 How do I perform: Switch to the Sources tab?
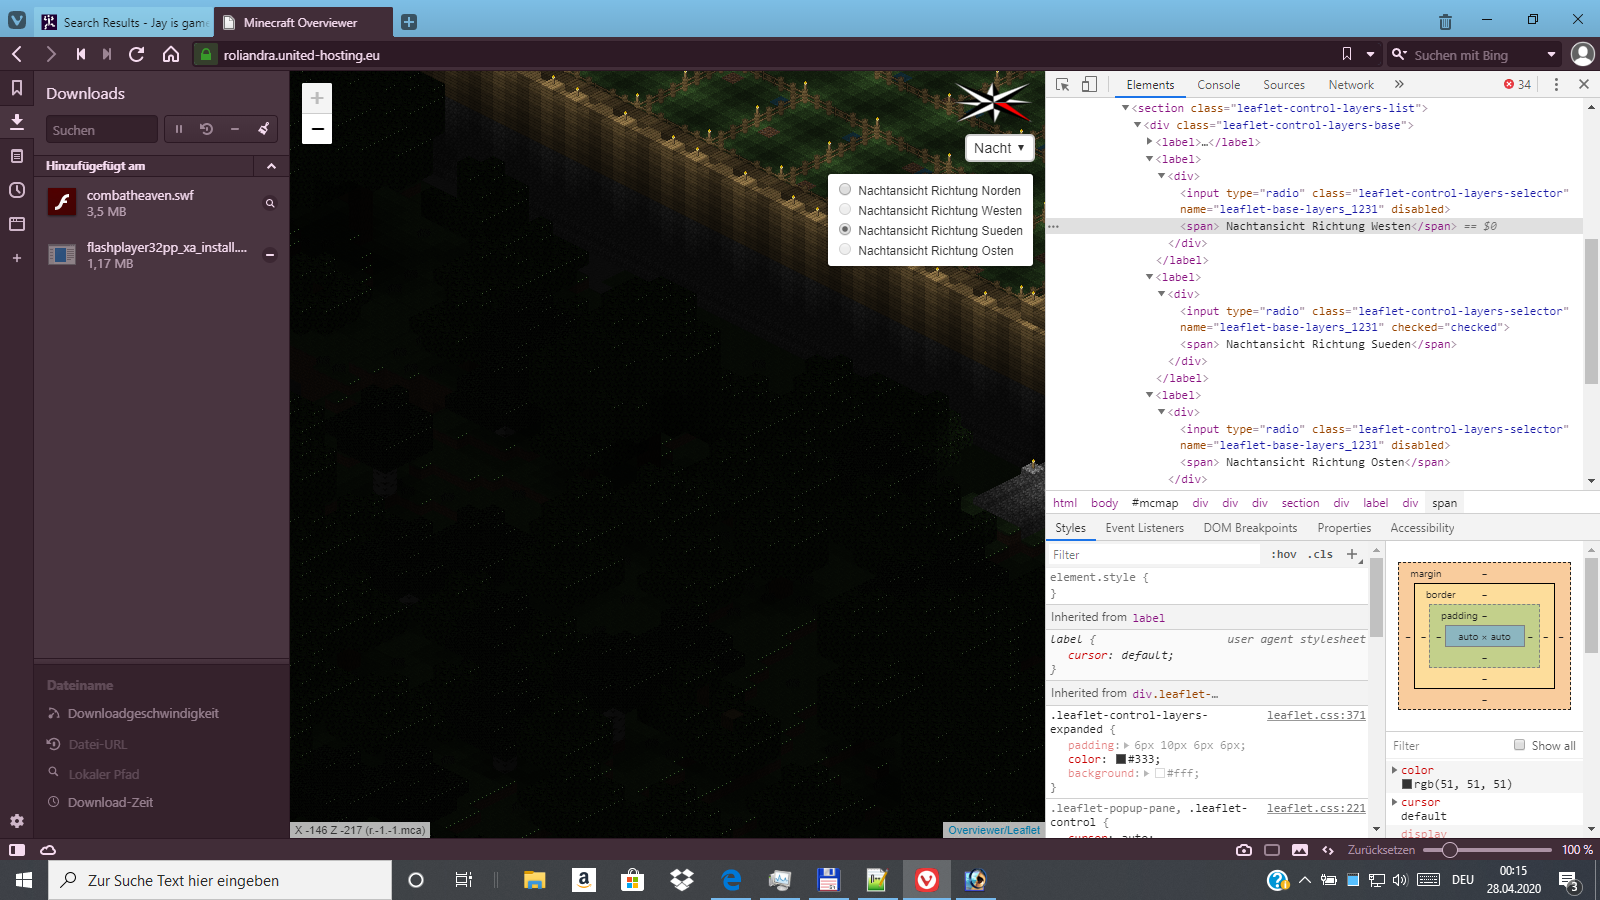click(1284, 85)
